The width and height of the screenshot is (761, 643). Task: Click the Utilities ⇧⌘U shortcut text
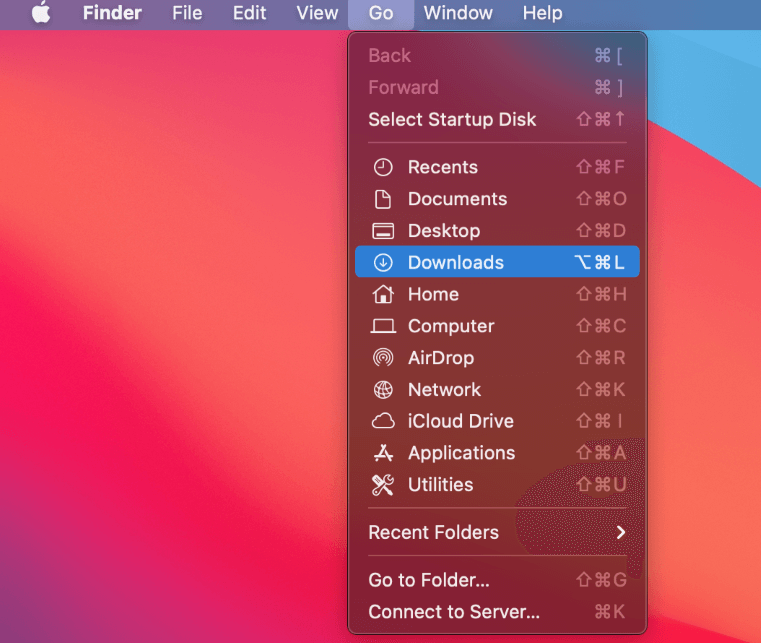click(x=601, y=485)
